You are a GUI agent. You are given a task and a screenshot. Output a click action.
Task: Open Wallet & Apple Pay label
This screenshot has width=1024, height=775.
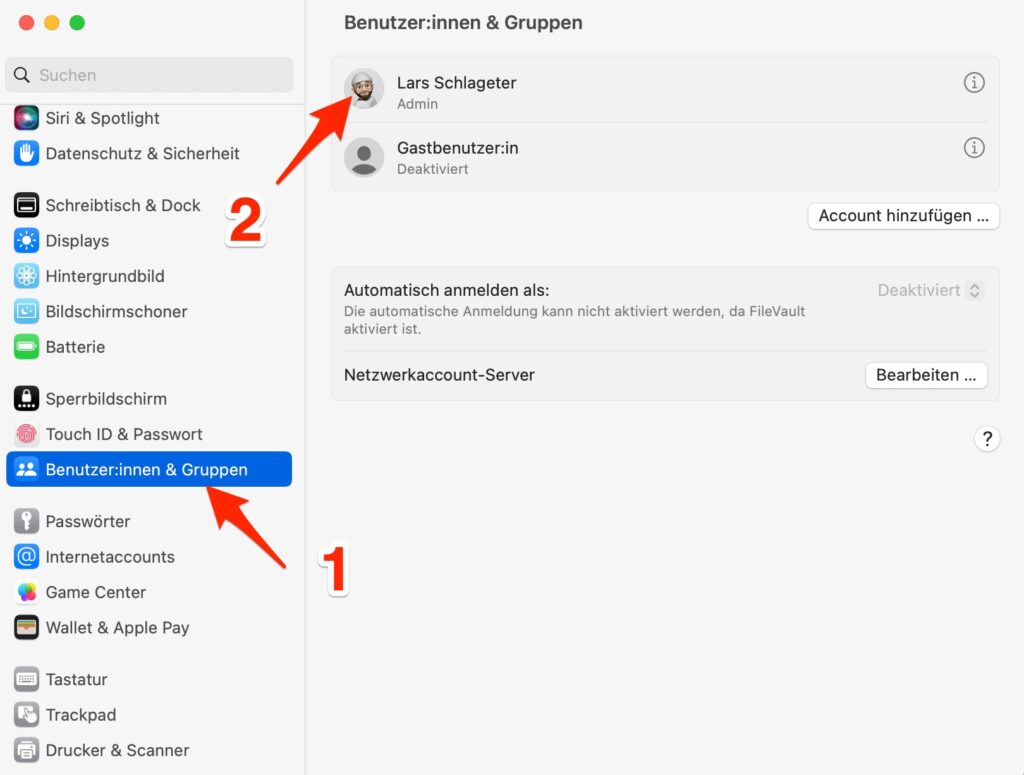[118, 627]
